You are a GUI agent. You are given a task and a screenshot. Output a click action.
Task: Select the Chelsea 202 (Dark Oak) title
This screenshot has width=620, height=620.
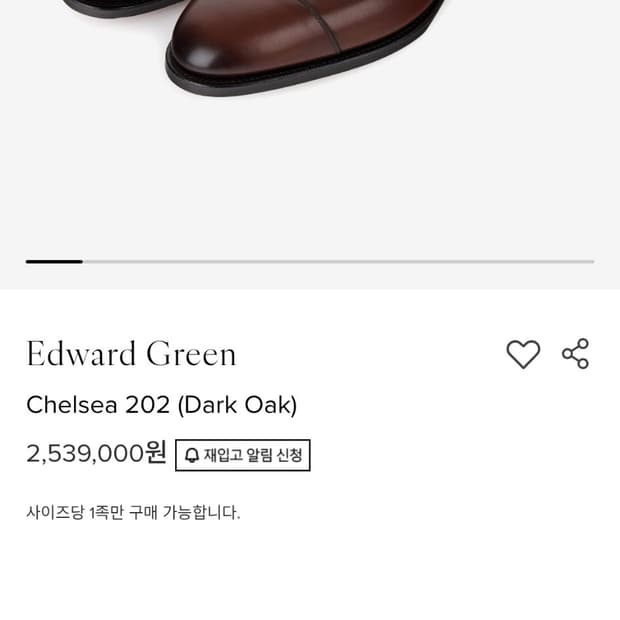162,405
